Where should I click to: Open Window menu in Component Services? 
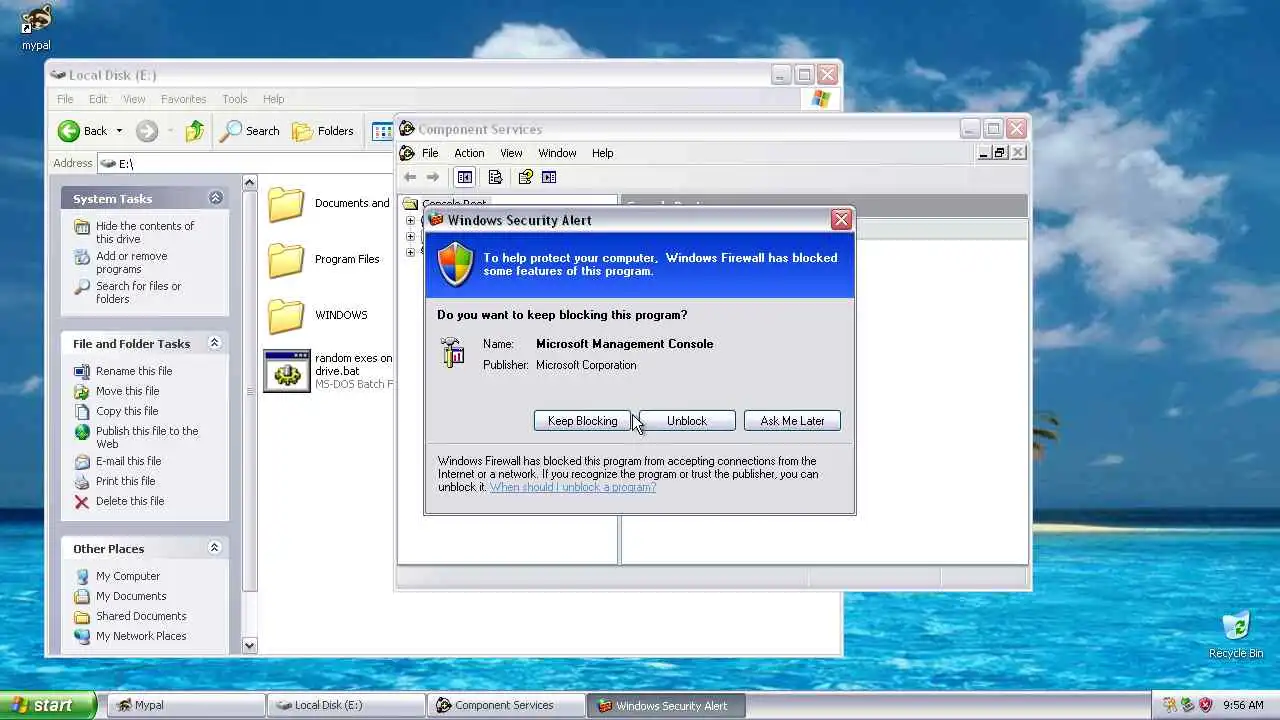click(x=557, y=153)
